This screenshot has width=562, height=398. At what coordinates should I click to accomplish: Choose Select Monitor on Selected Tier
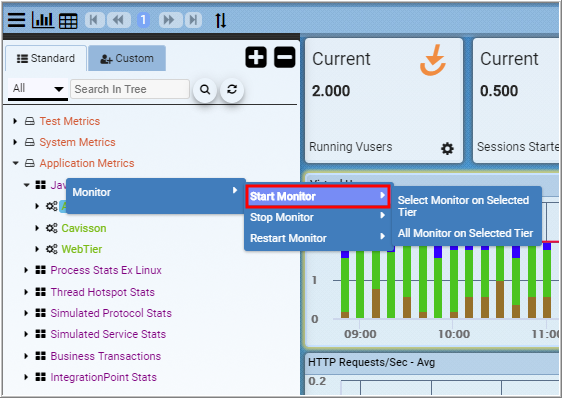tap(466, 206)
